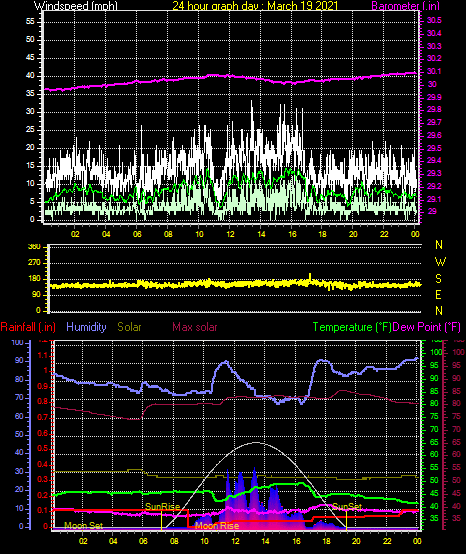The image size is (466, 554).
Task: Click the 30.5 barometer scale value
Action: click(x=434, y=20)
